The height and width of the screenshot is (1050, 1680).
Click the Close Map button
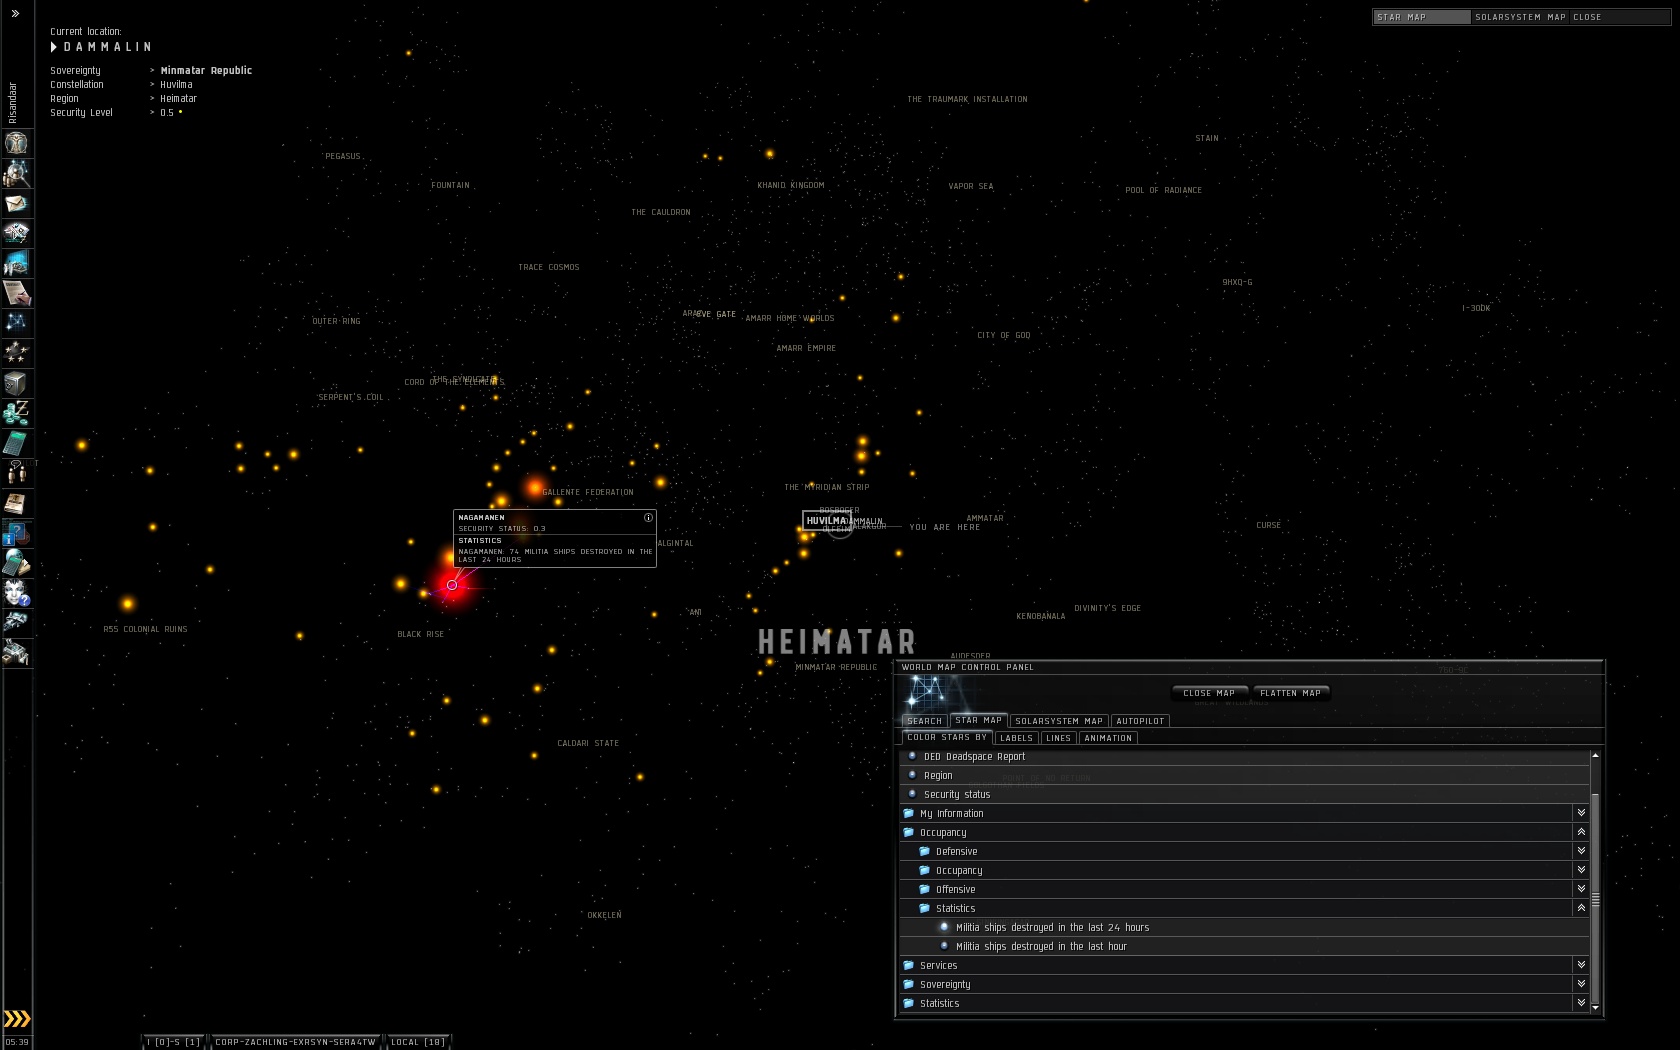[x=1209, y=693]
